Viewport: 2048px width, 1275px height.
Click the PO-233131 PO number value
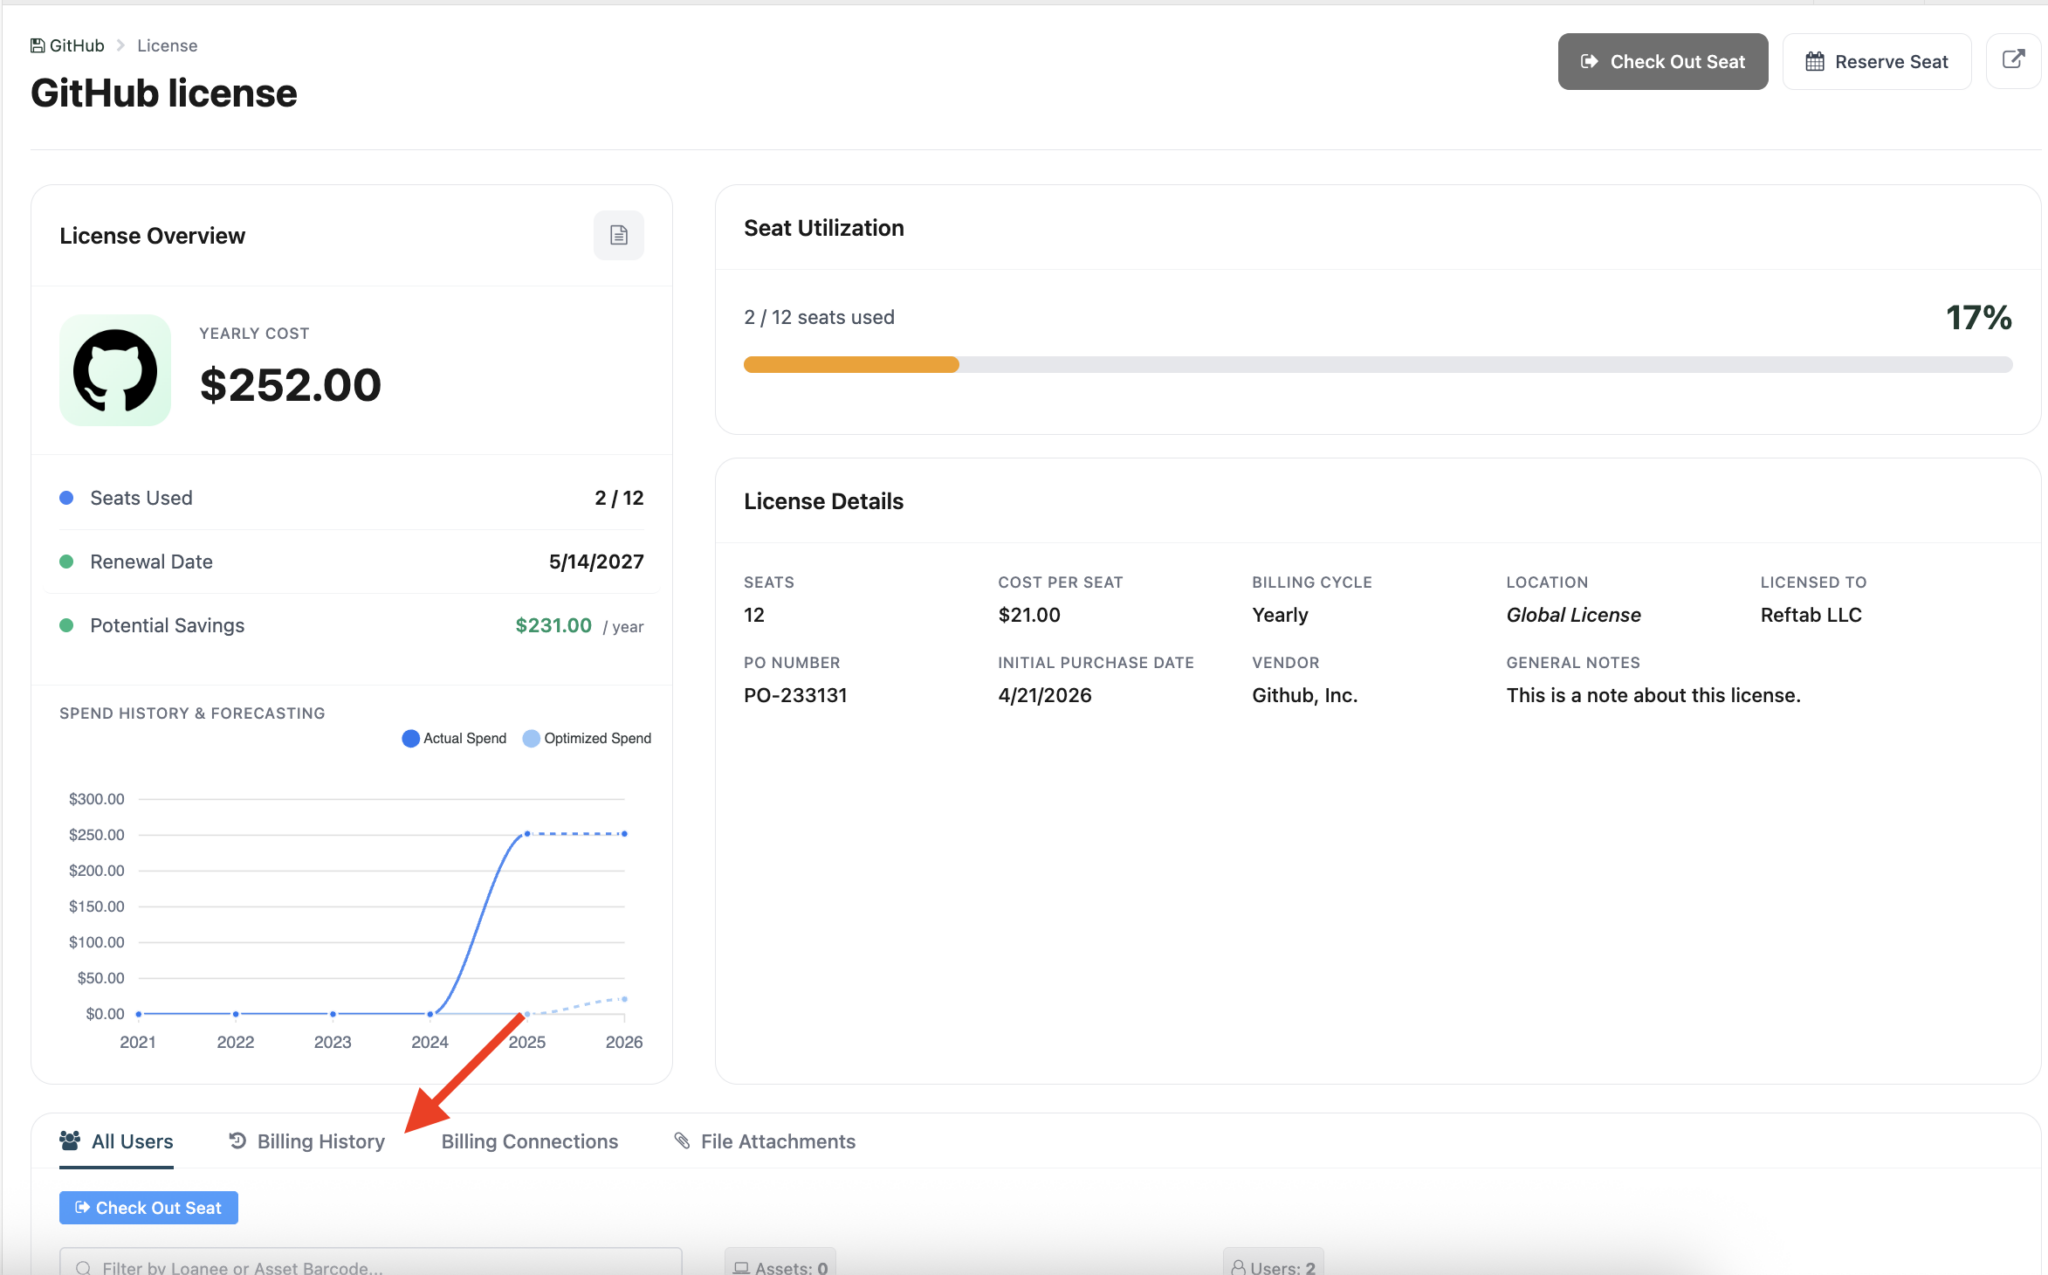click(x=795, y=695)
